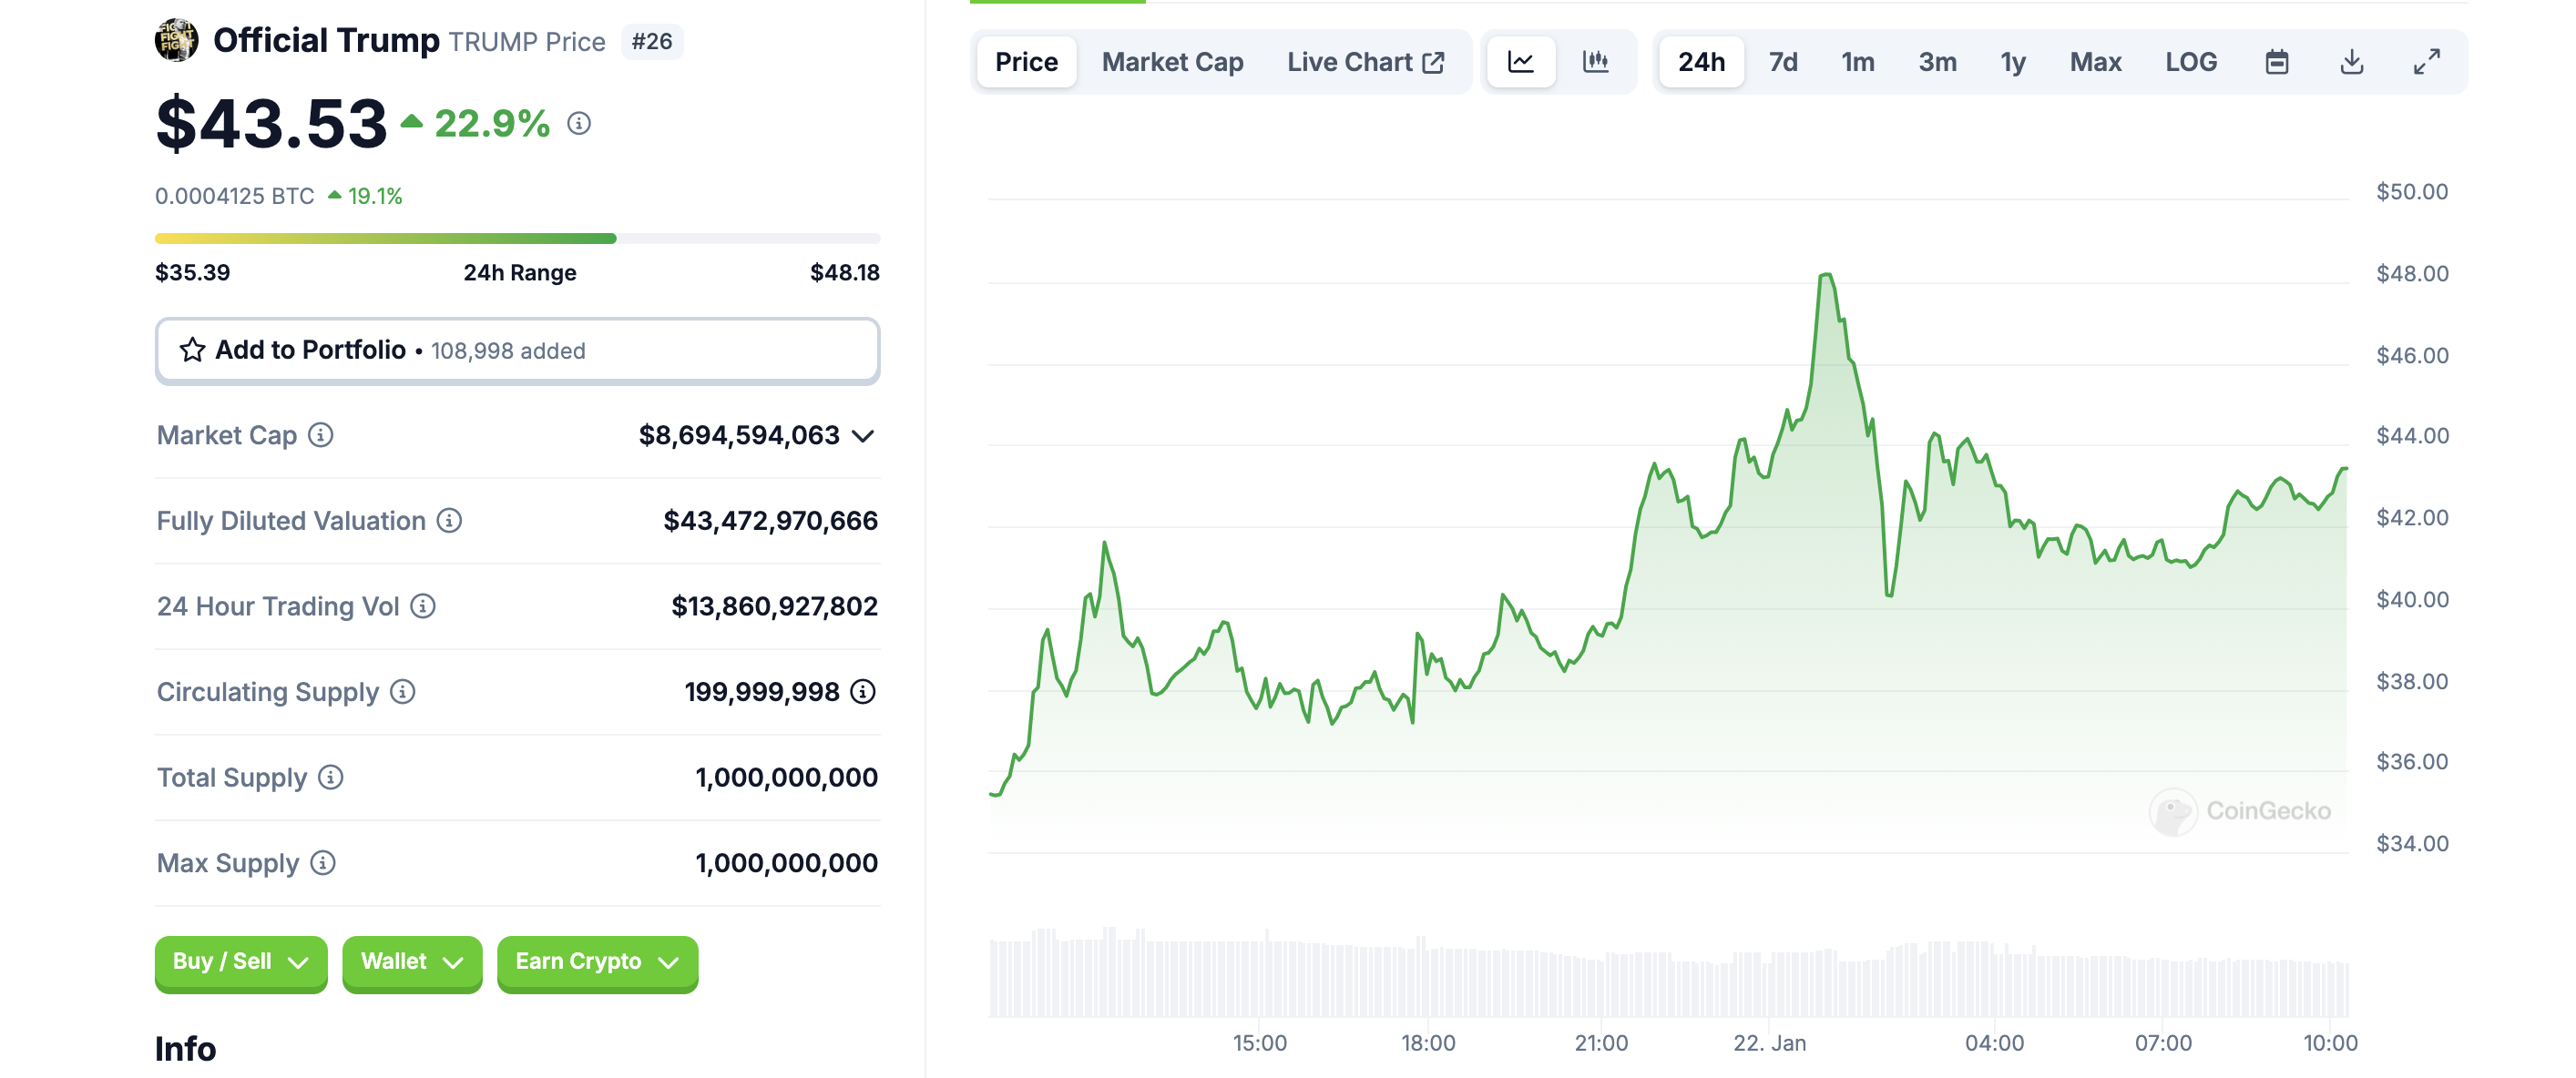2576x1078 pixels.
Task: Click info icon for Fully Diluted Valuation
Action: click(x=450, y=521)
